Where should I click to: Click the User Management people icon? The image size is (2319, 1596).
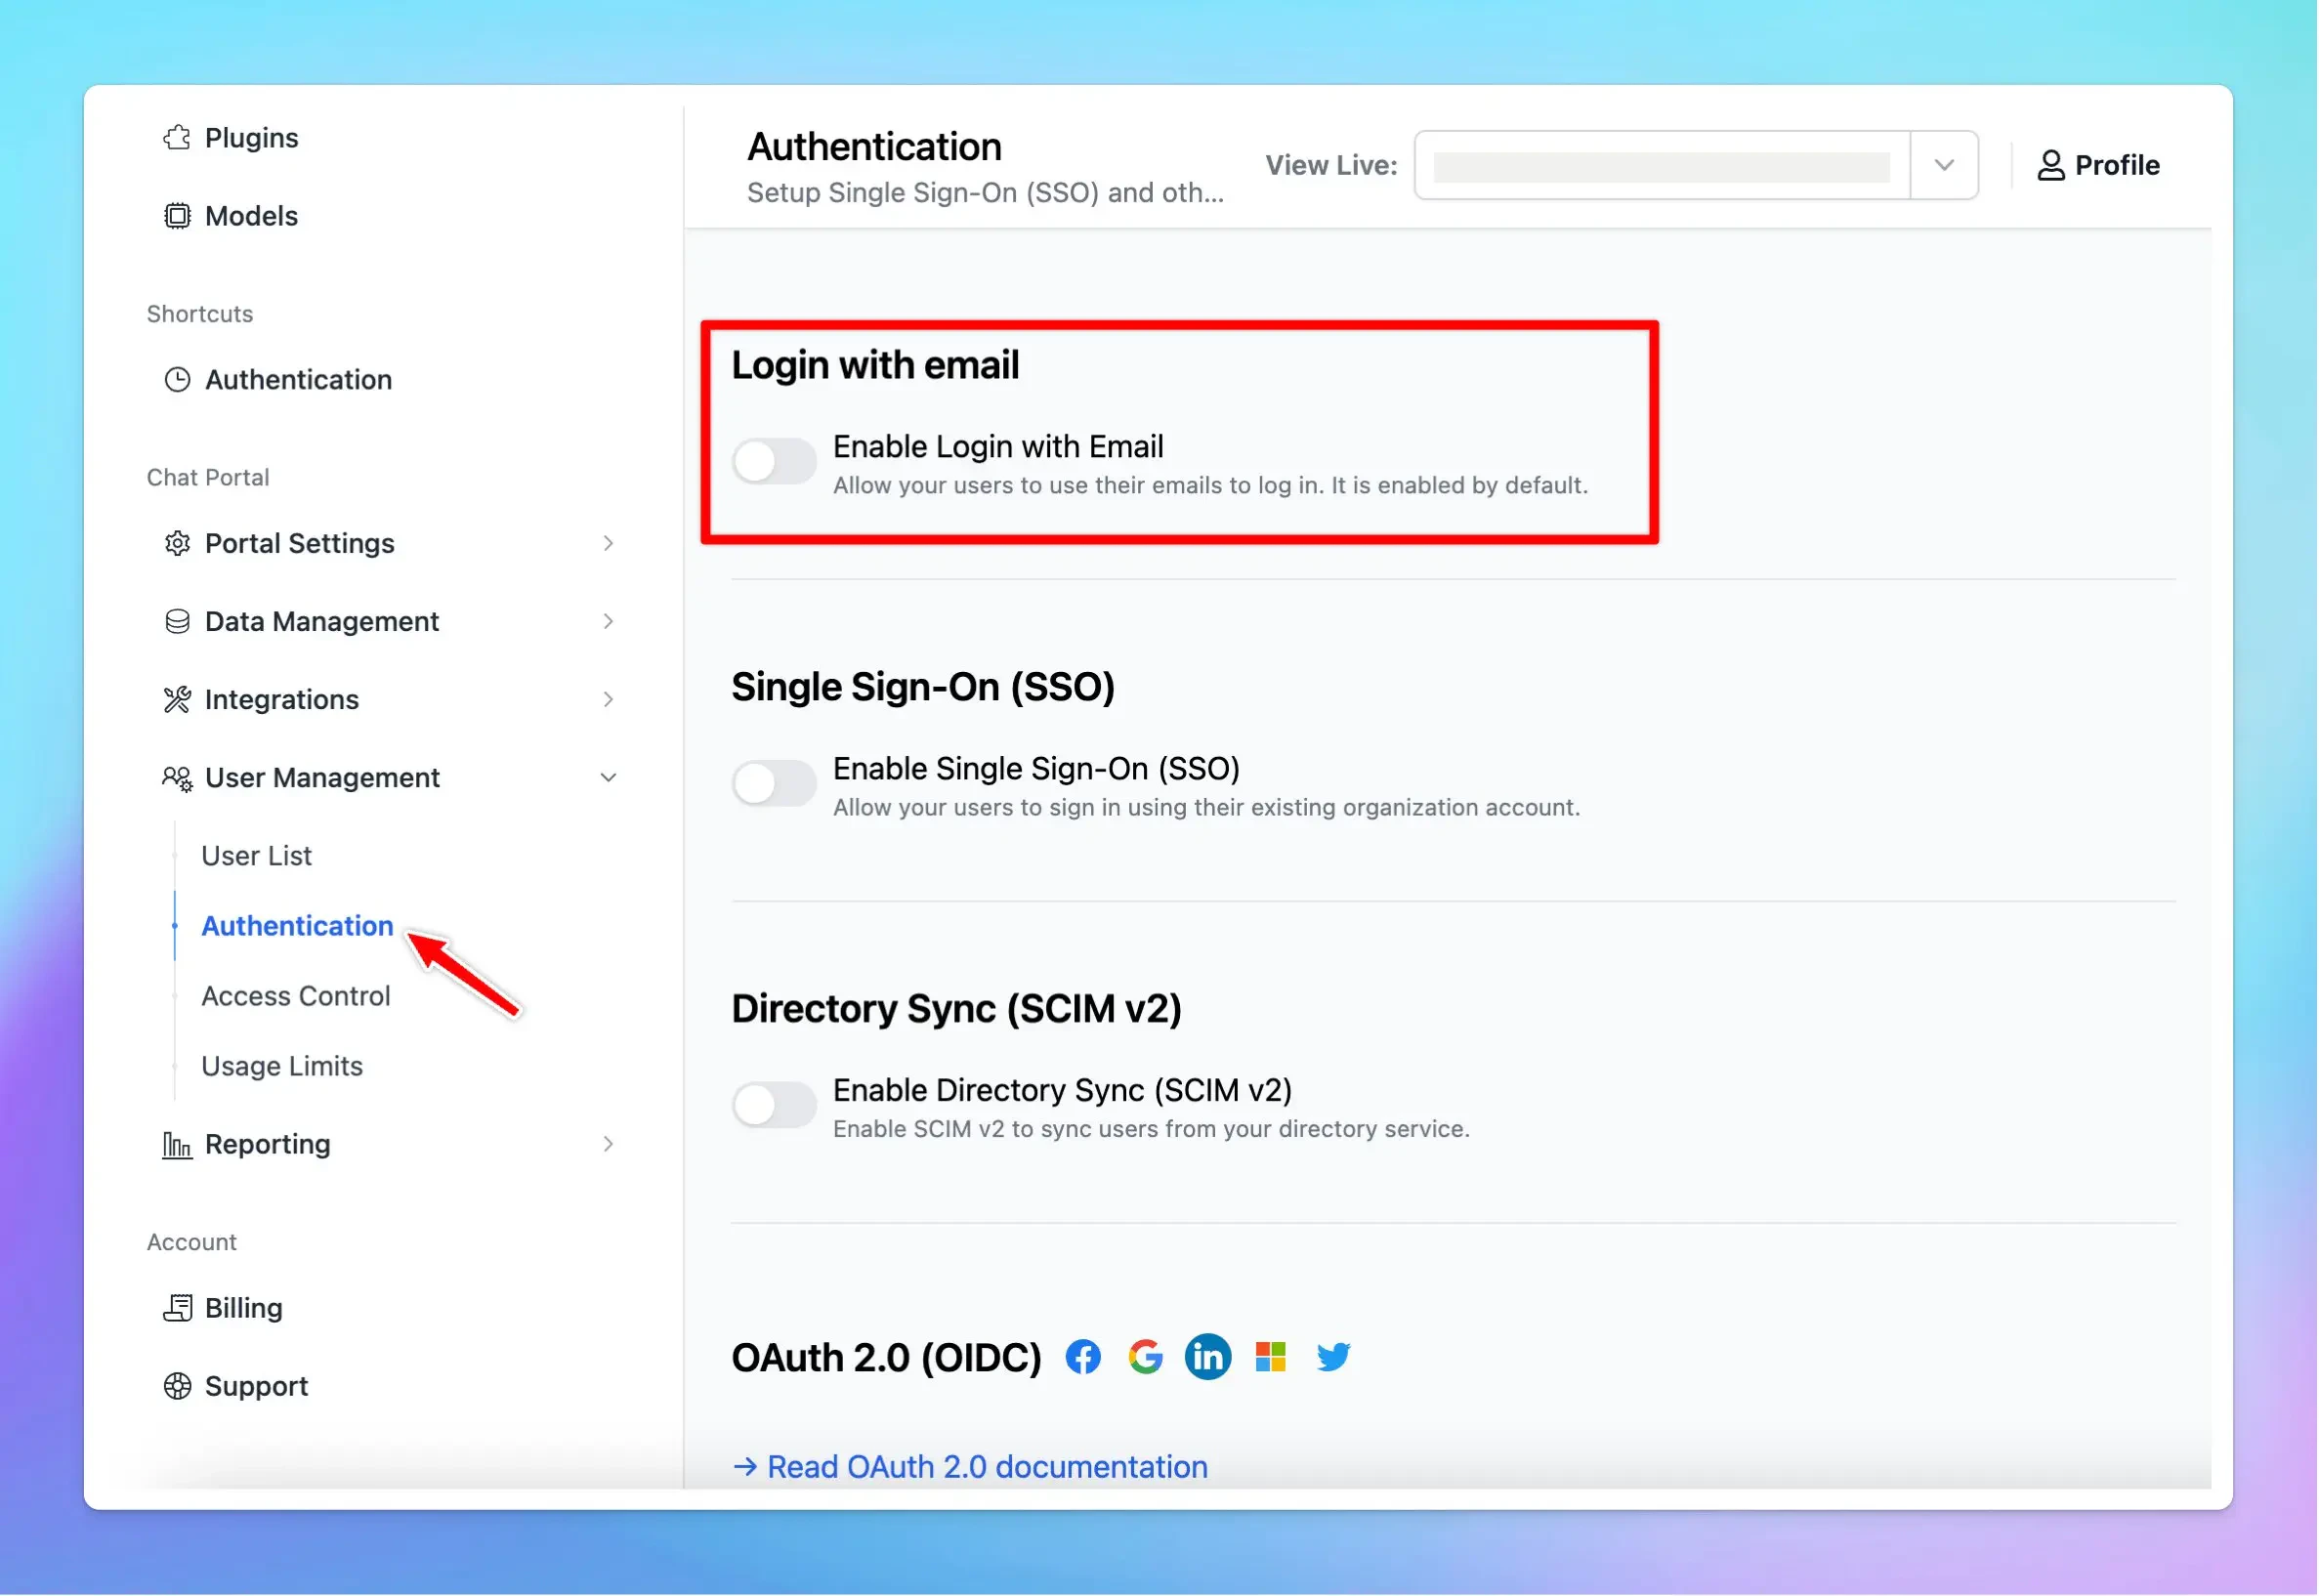pyautogui.click(x=177, y=778)
